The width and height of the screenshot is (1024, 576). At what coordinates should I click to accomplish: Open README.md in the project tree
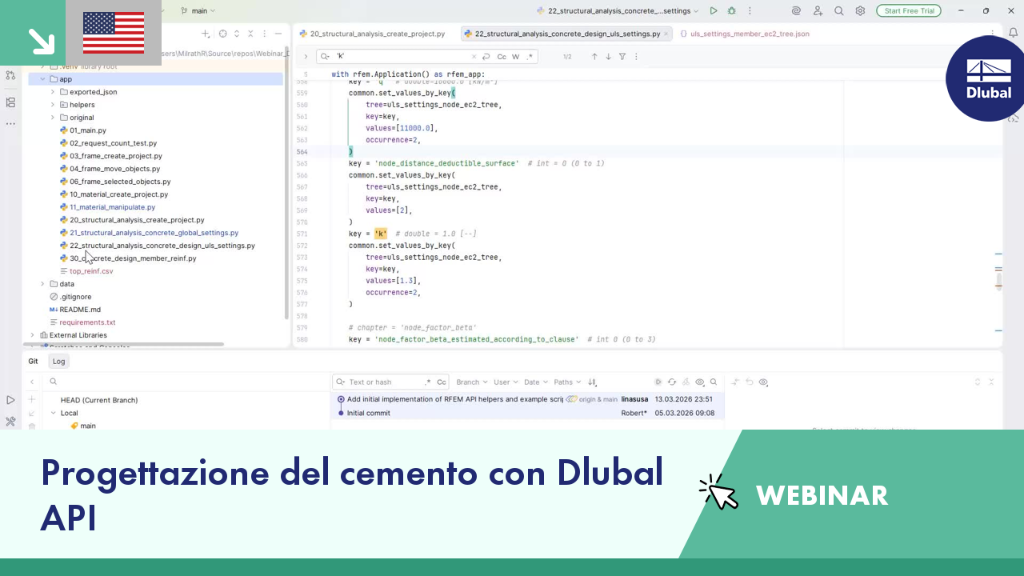[80, 310]
